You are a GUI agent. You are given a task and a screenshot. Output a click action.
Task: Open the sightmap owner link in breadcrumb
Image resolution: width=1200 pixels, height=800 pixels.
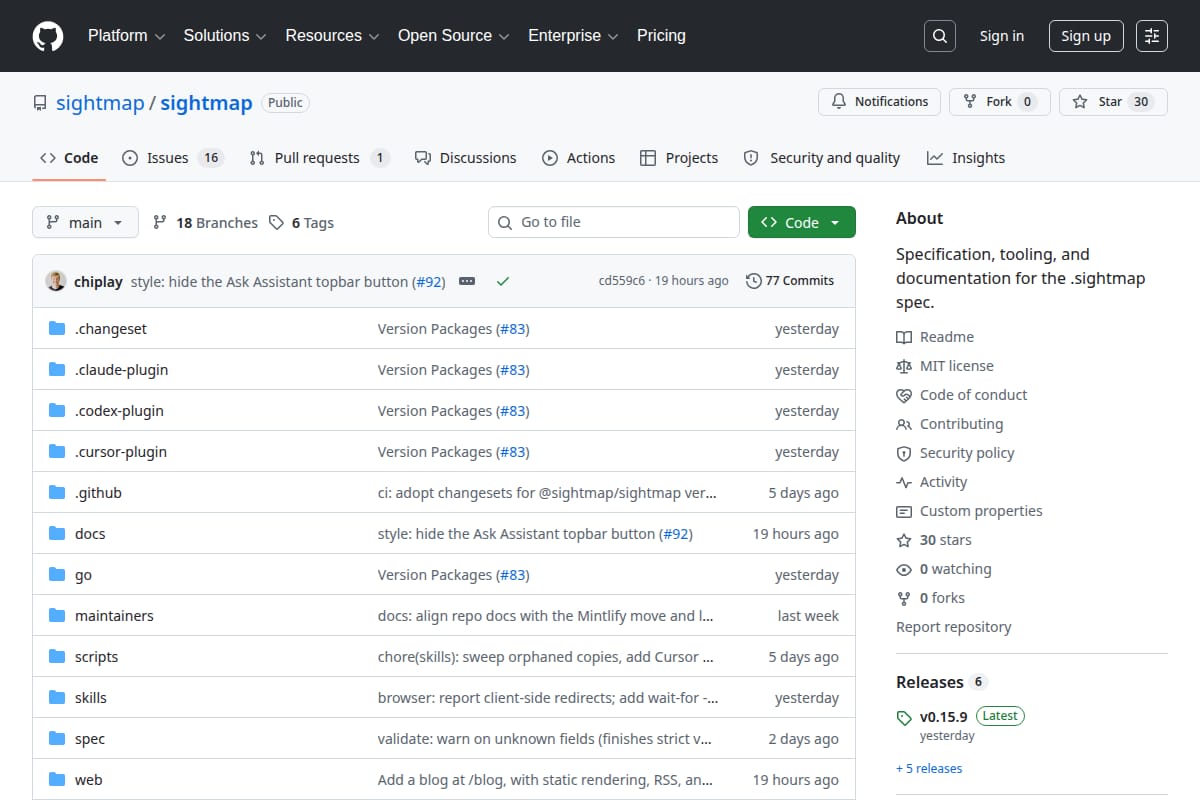tap(100, 103)
